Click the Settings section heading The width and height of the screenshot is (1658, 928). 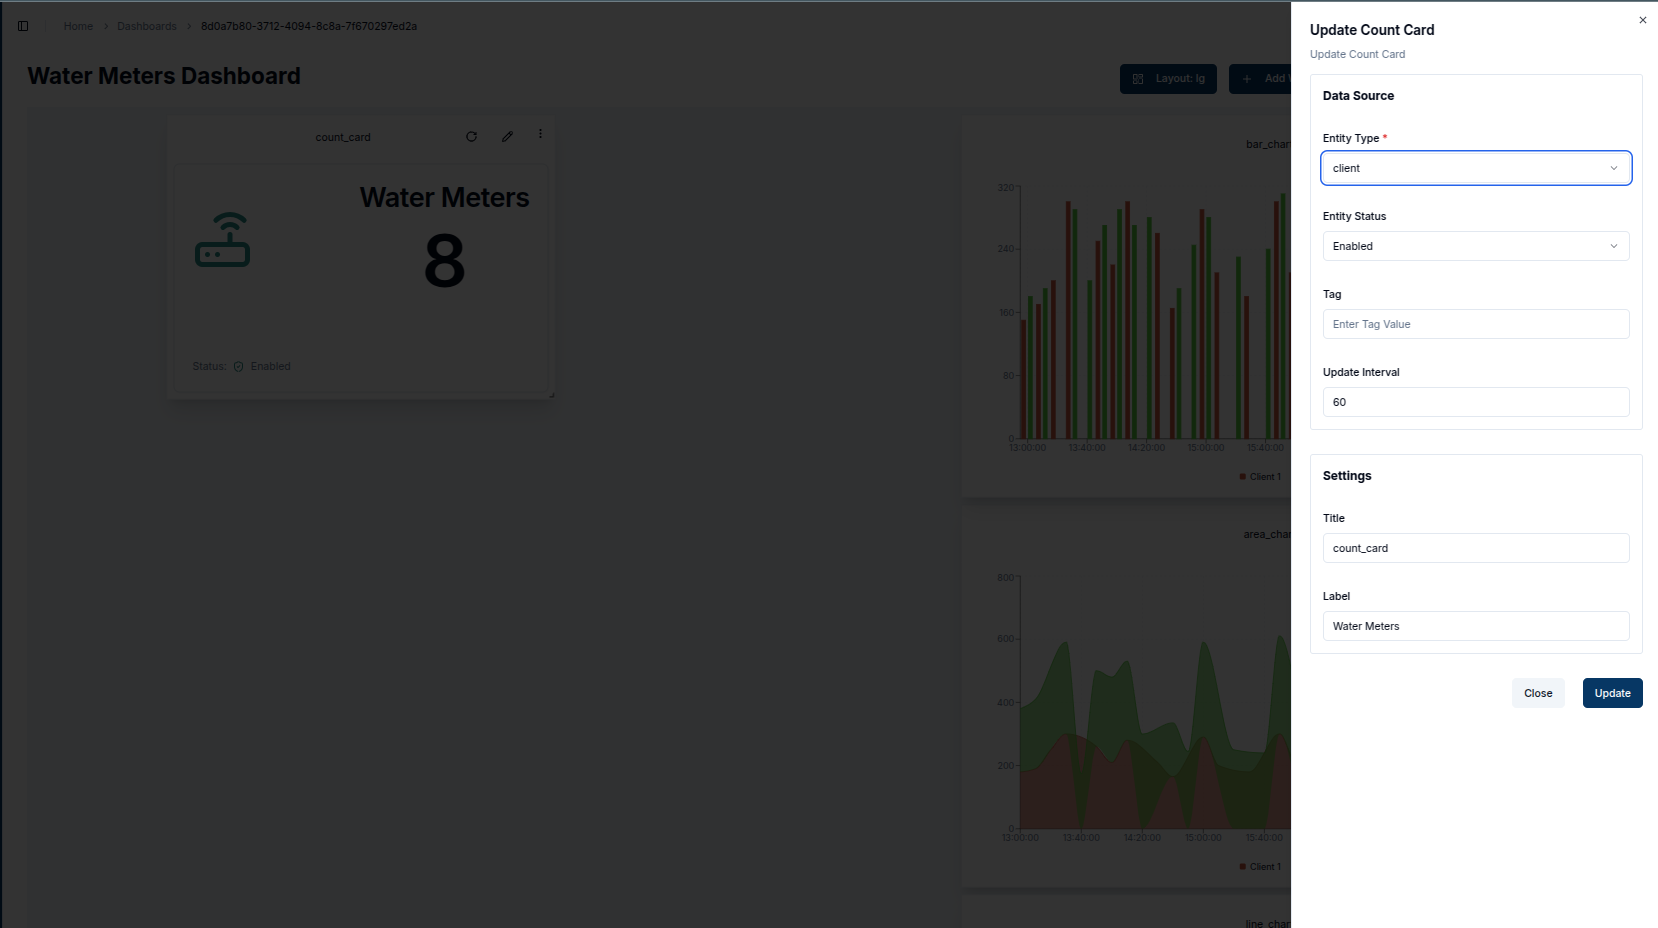coord(1347,476)
